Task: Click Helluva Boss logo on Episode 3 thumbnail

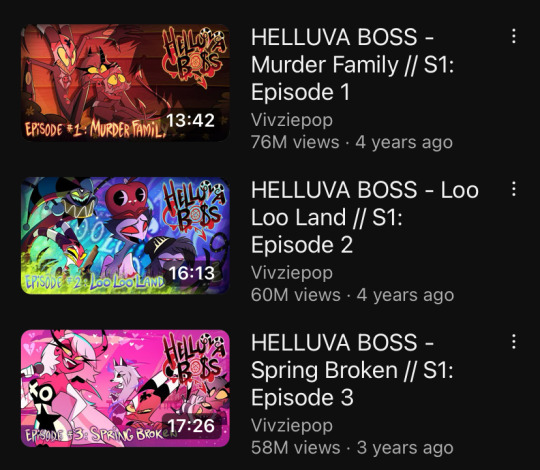Action: click(x=194, y=362)
